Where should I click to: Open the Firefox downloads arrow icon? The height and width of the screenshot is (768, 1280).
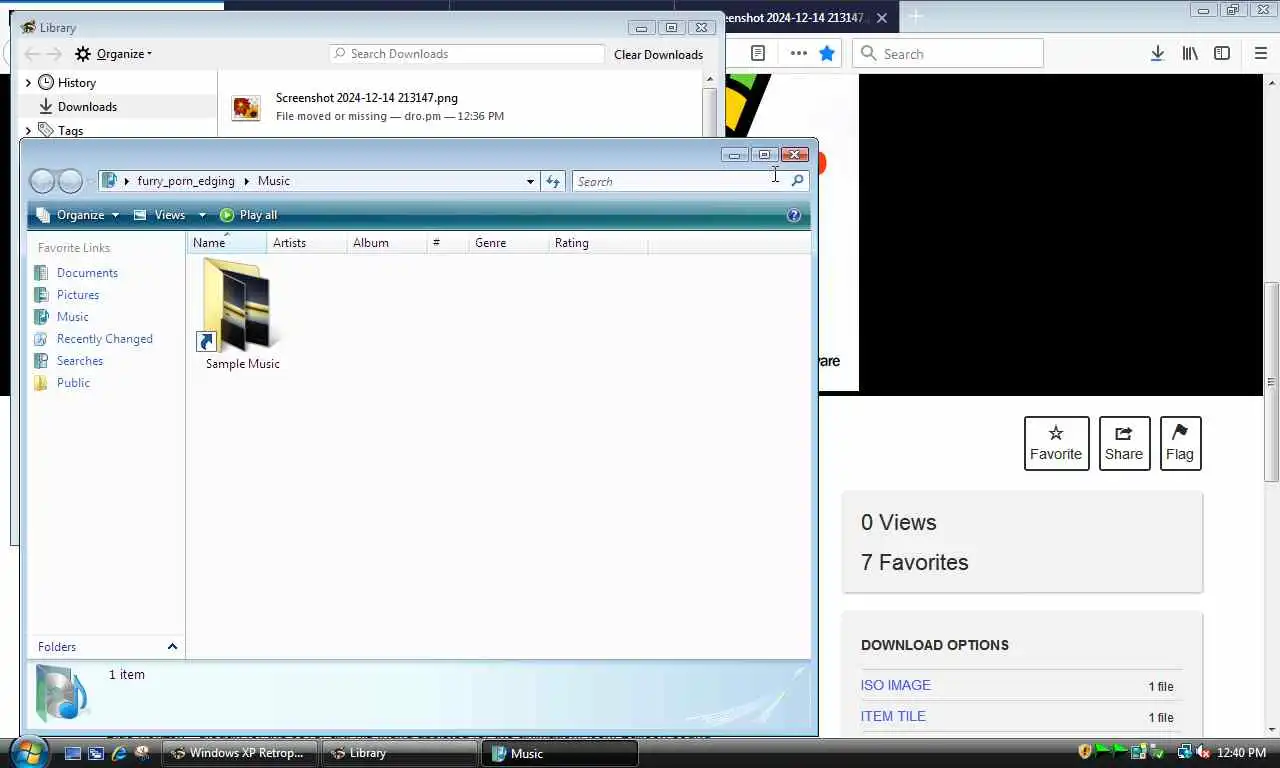coord(1157,53)
